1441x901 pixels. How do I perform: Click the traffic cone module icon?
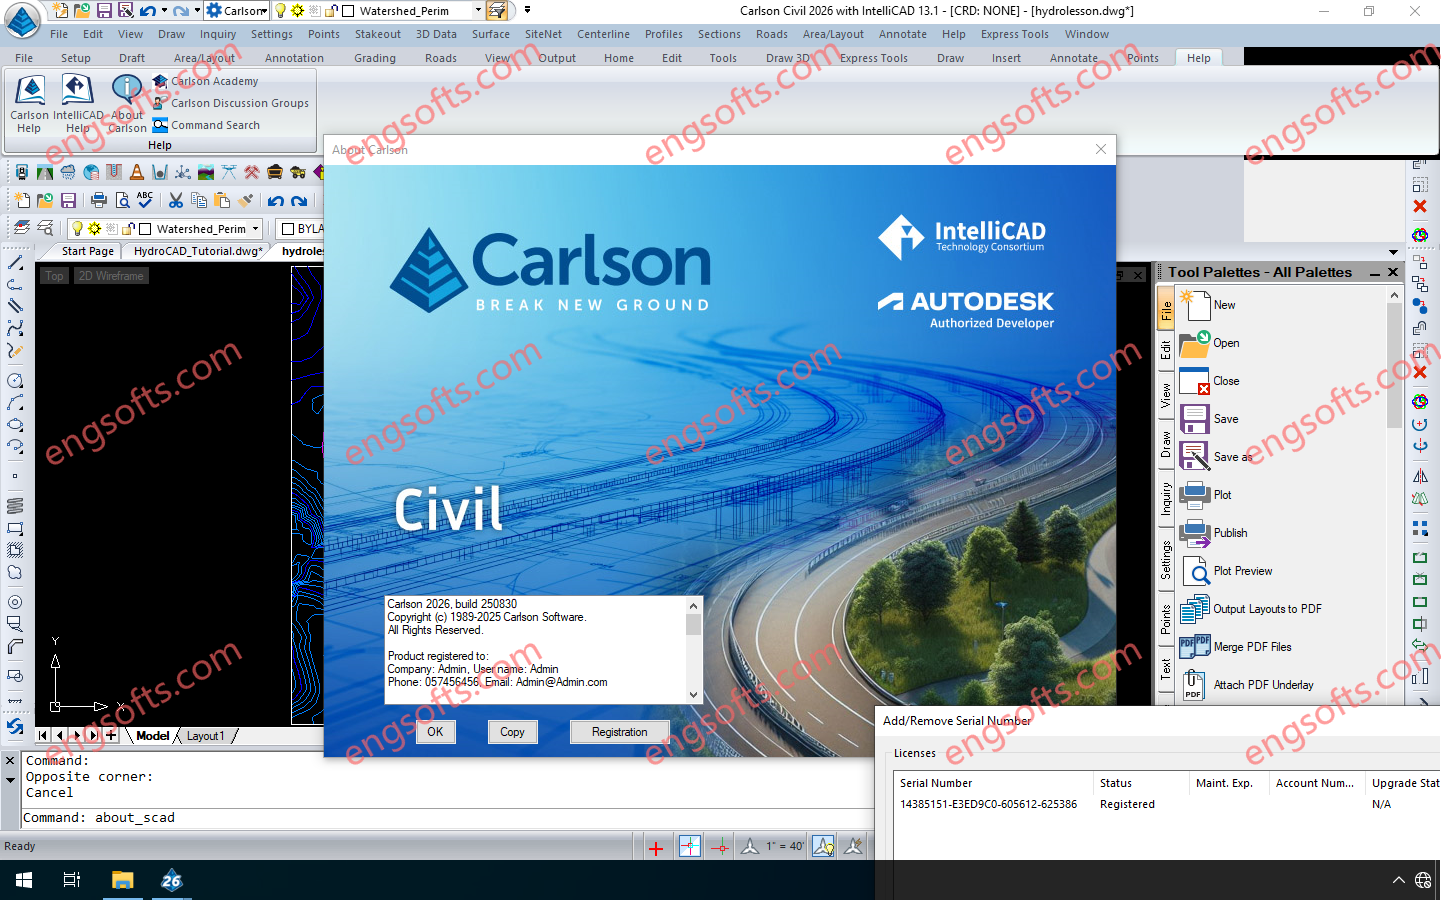click(x=136, y=172)
